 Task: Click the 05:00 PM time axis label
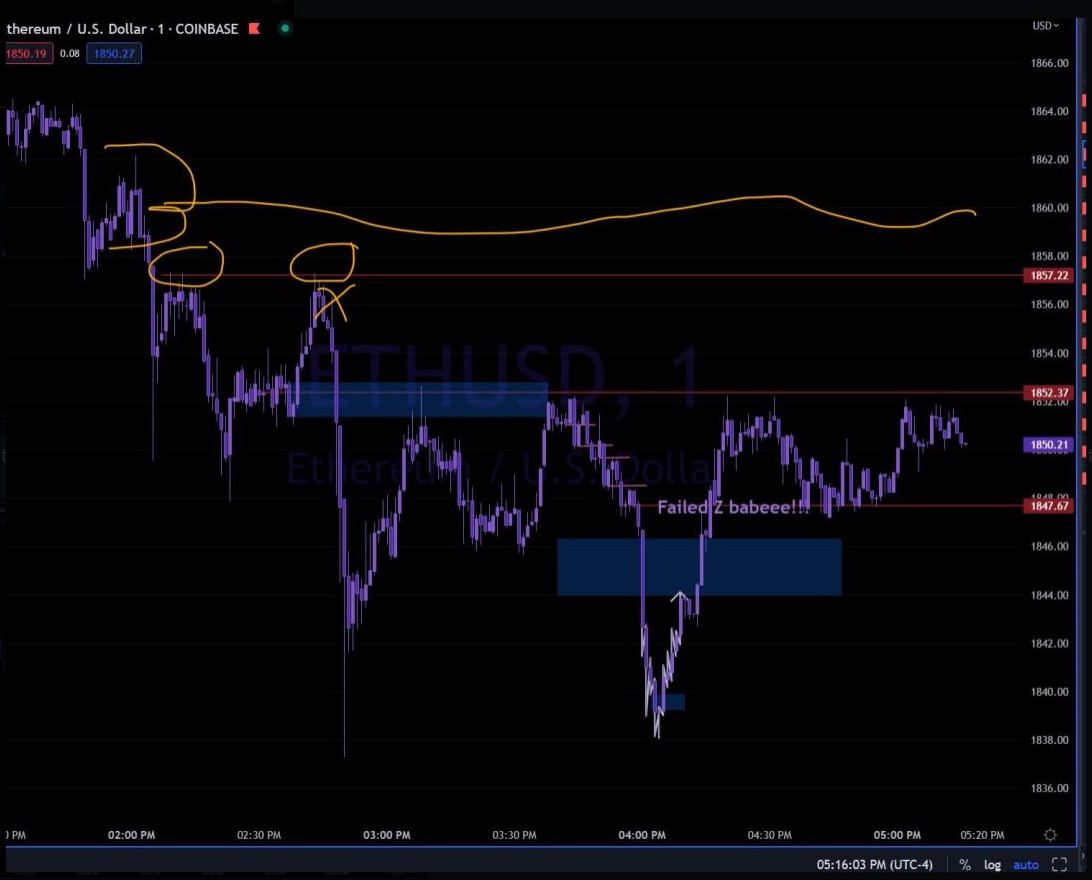(x=897, y=835)
